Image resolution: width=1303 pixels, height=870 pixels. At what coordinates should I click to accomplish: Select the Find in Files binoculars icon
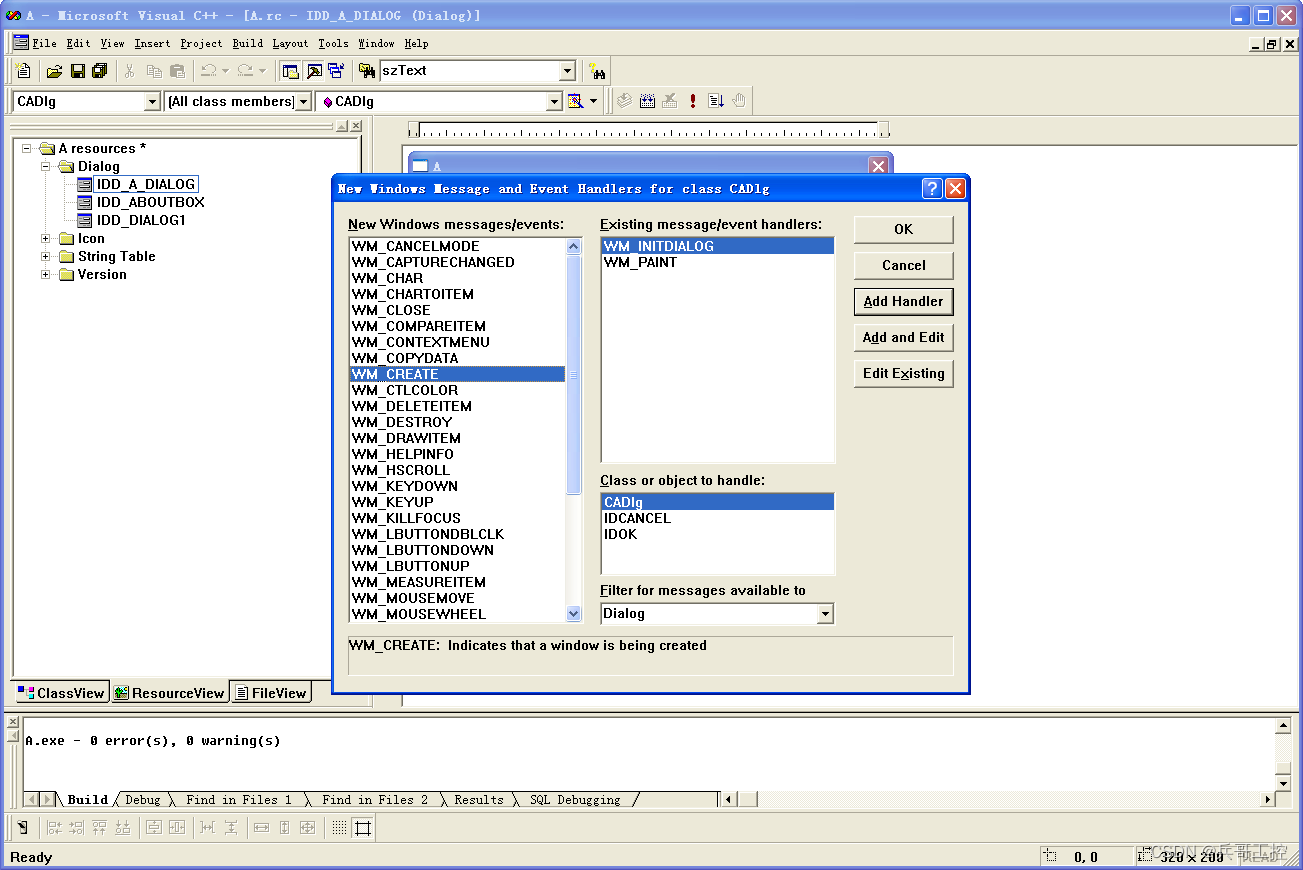(597, 71)
